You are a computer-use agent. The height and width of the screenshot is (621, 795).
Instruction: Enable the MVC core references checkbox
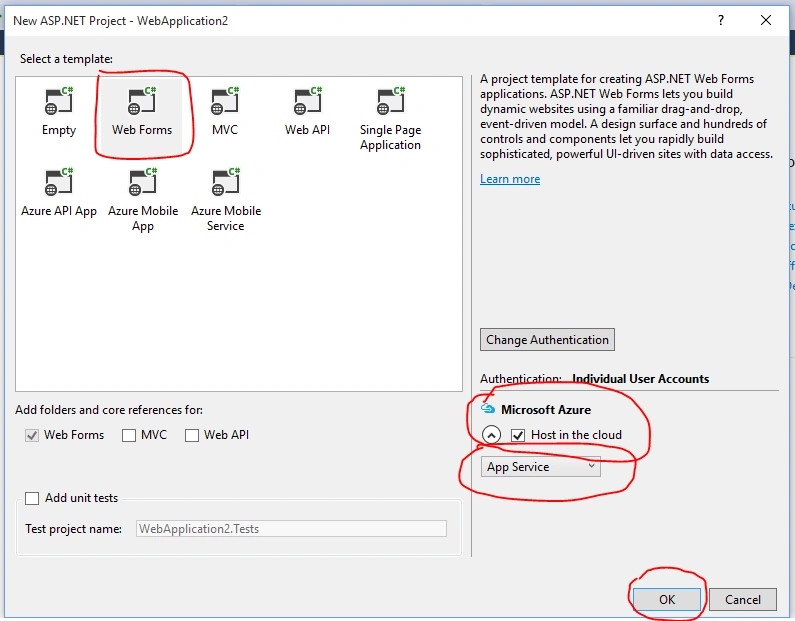(129, 435)
